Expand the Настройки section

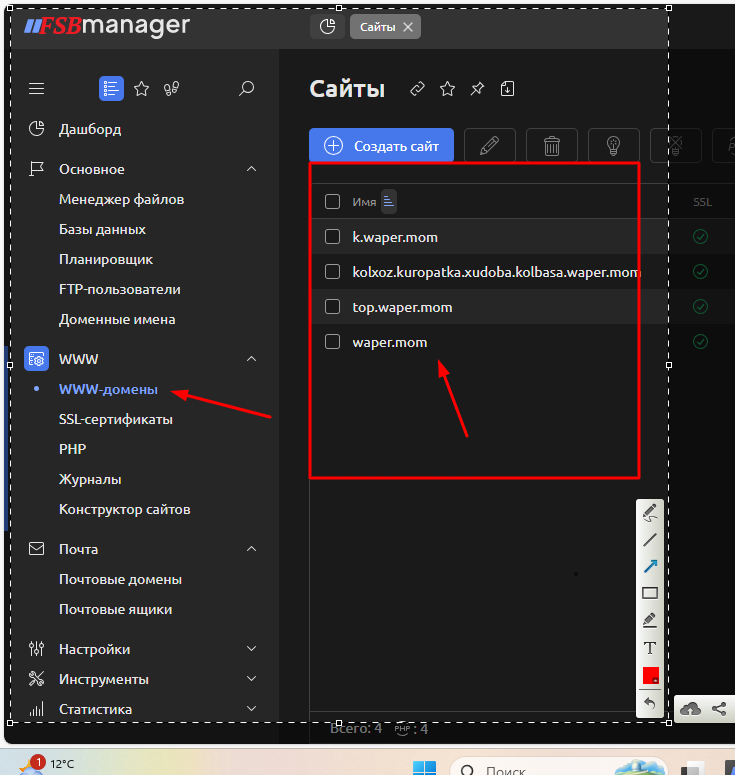point(251,649)
